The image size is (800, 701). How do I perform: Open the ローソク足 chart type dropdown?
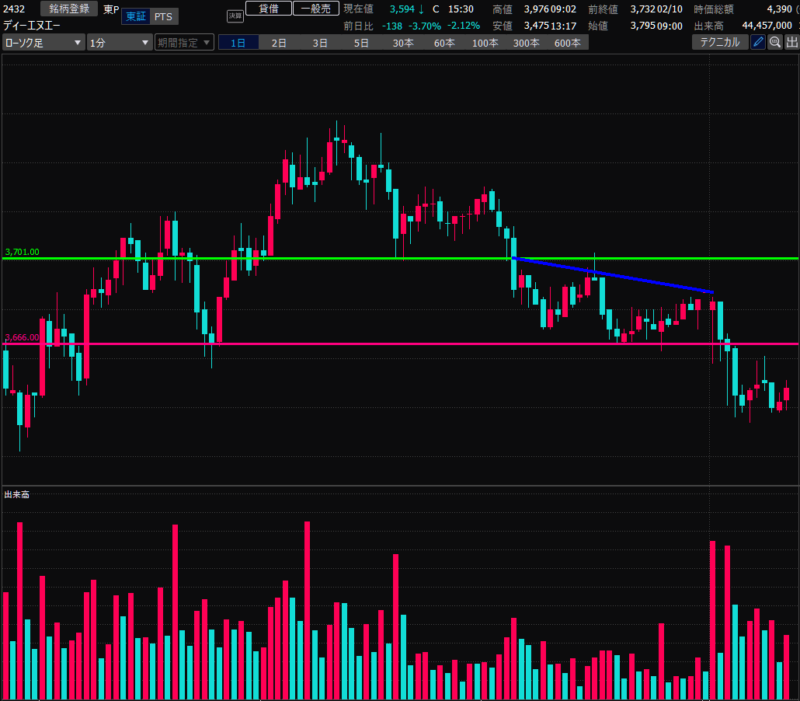pyautogui.click(x=43, y=43)
